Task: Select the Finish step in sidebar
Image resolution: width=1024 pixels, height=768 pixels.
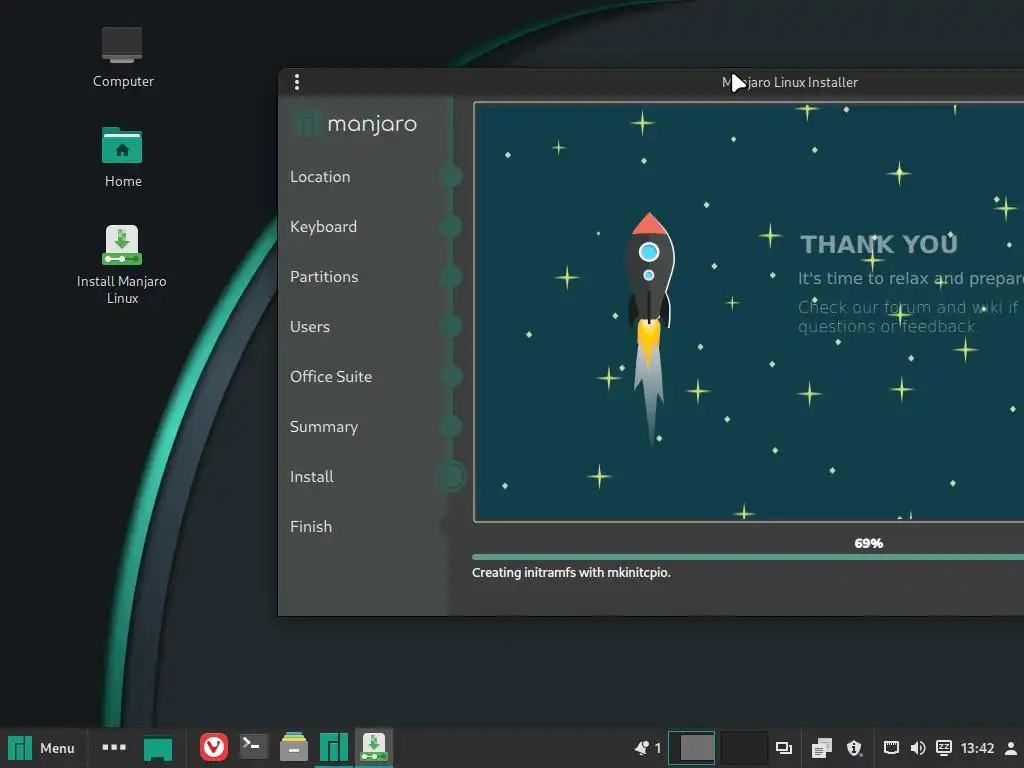Action: click(311, 527)
